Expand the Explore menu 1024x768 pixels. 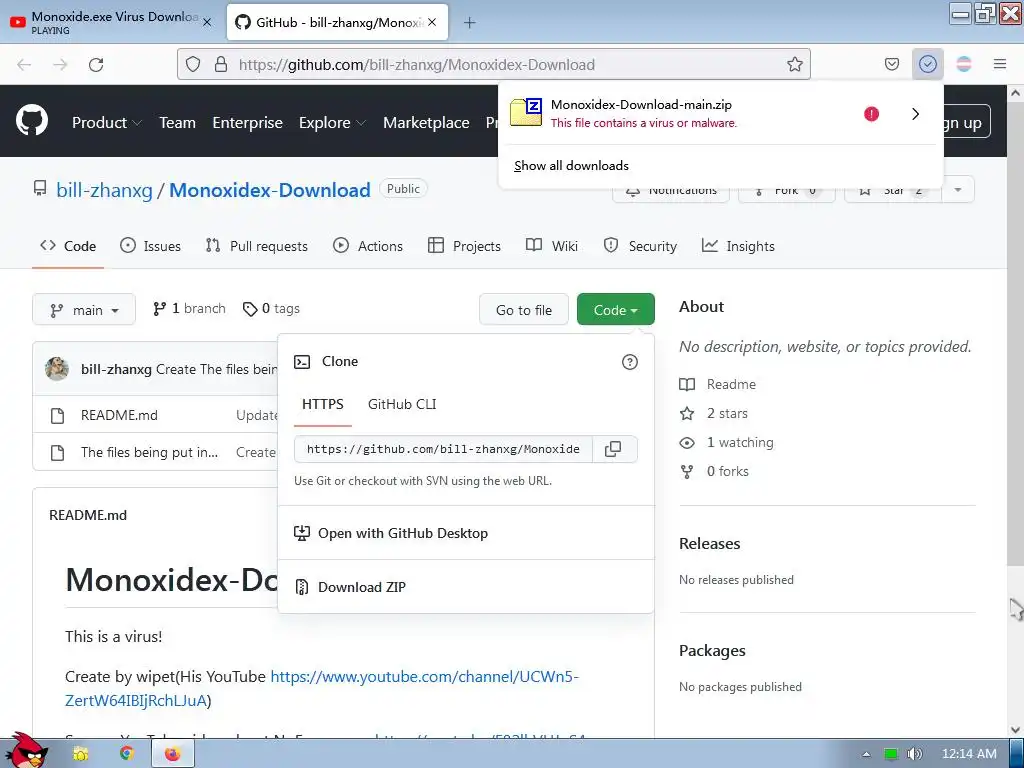coord(332,123)
